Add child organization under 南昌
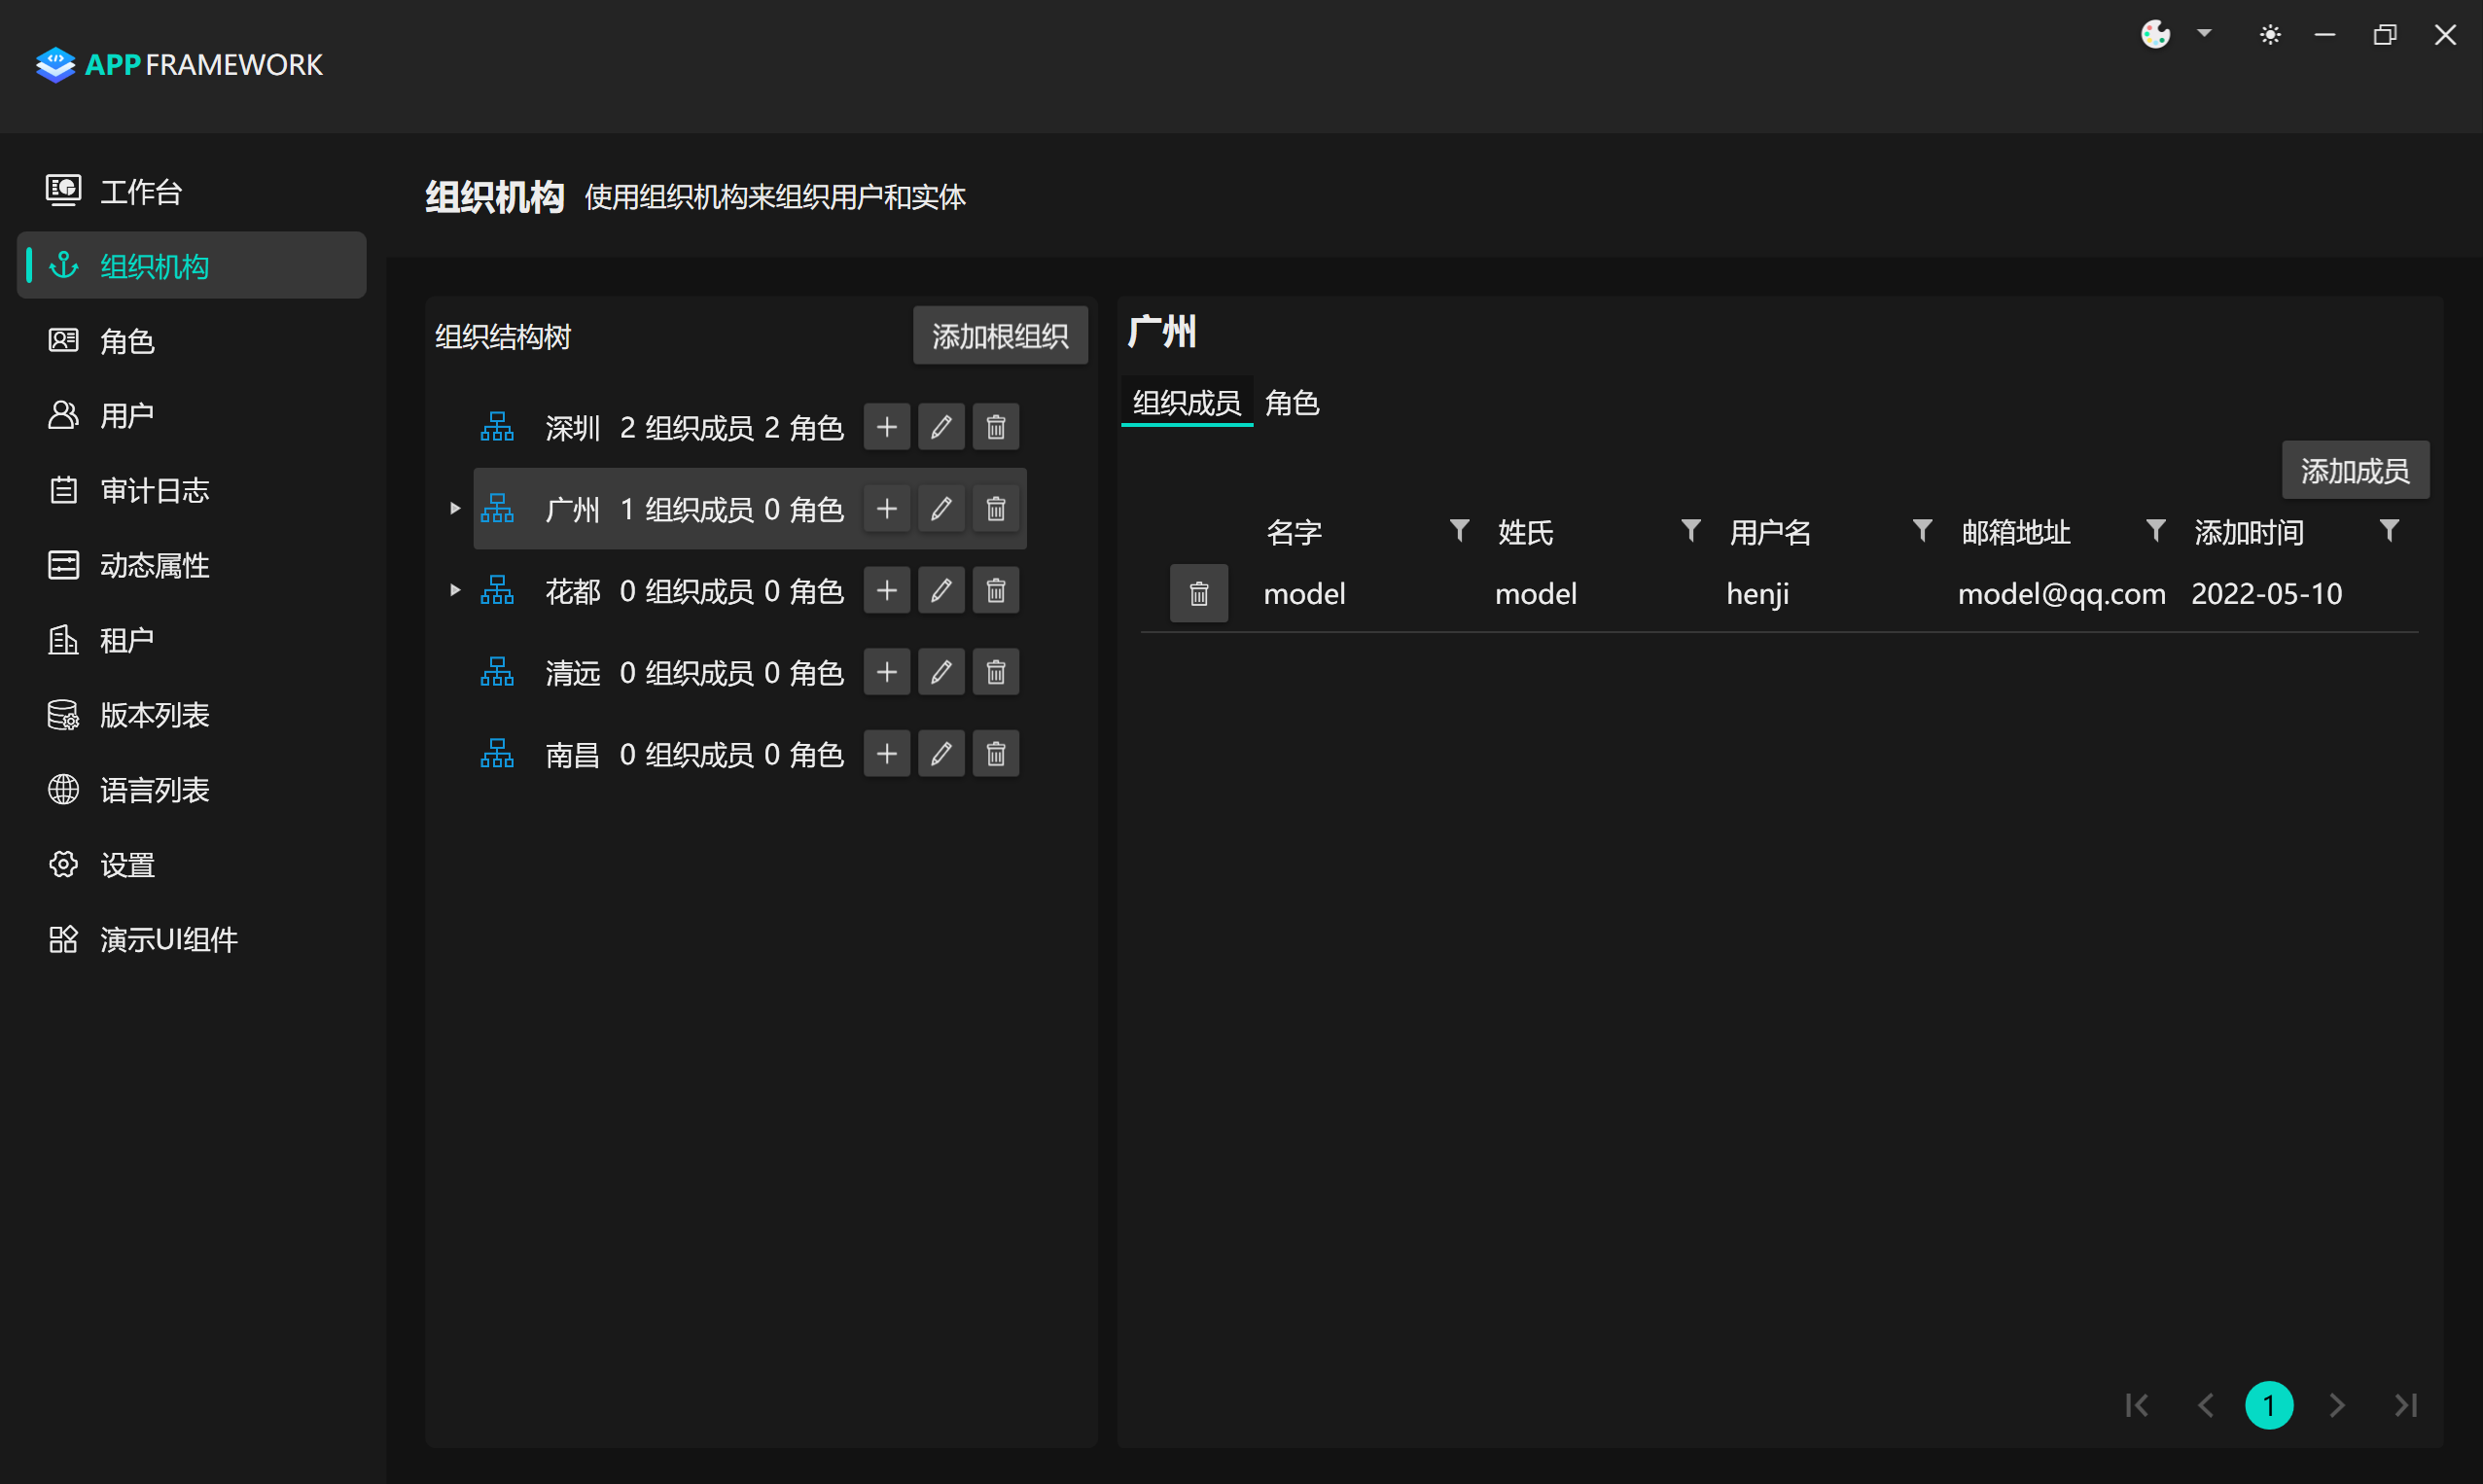The height and width of the screenshot is (1484, 2483). click(886, 754)
